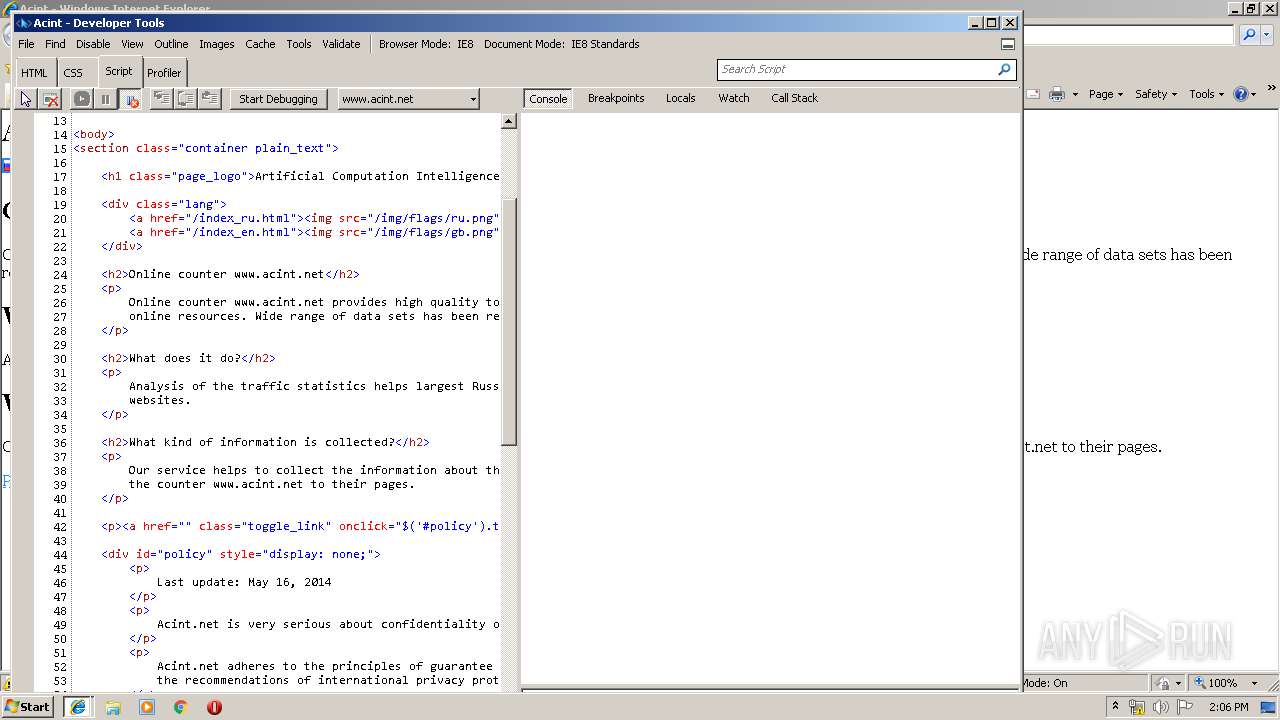The width and height of the screenshot is (1280, 720).
Task: Click the break all pause icon
Action: 105,99
